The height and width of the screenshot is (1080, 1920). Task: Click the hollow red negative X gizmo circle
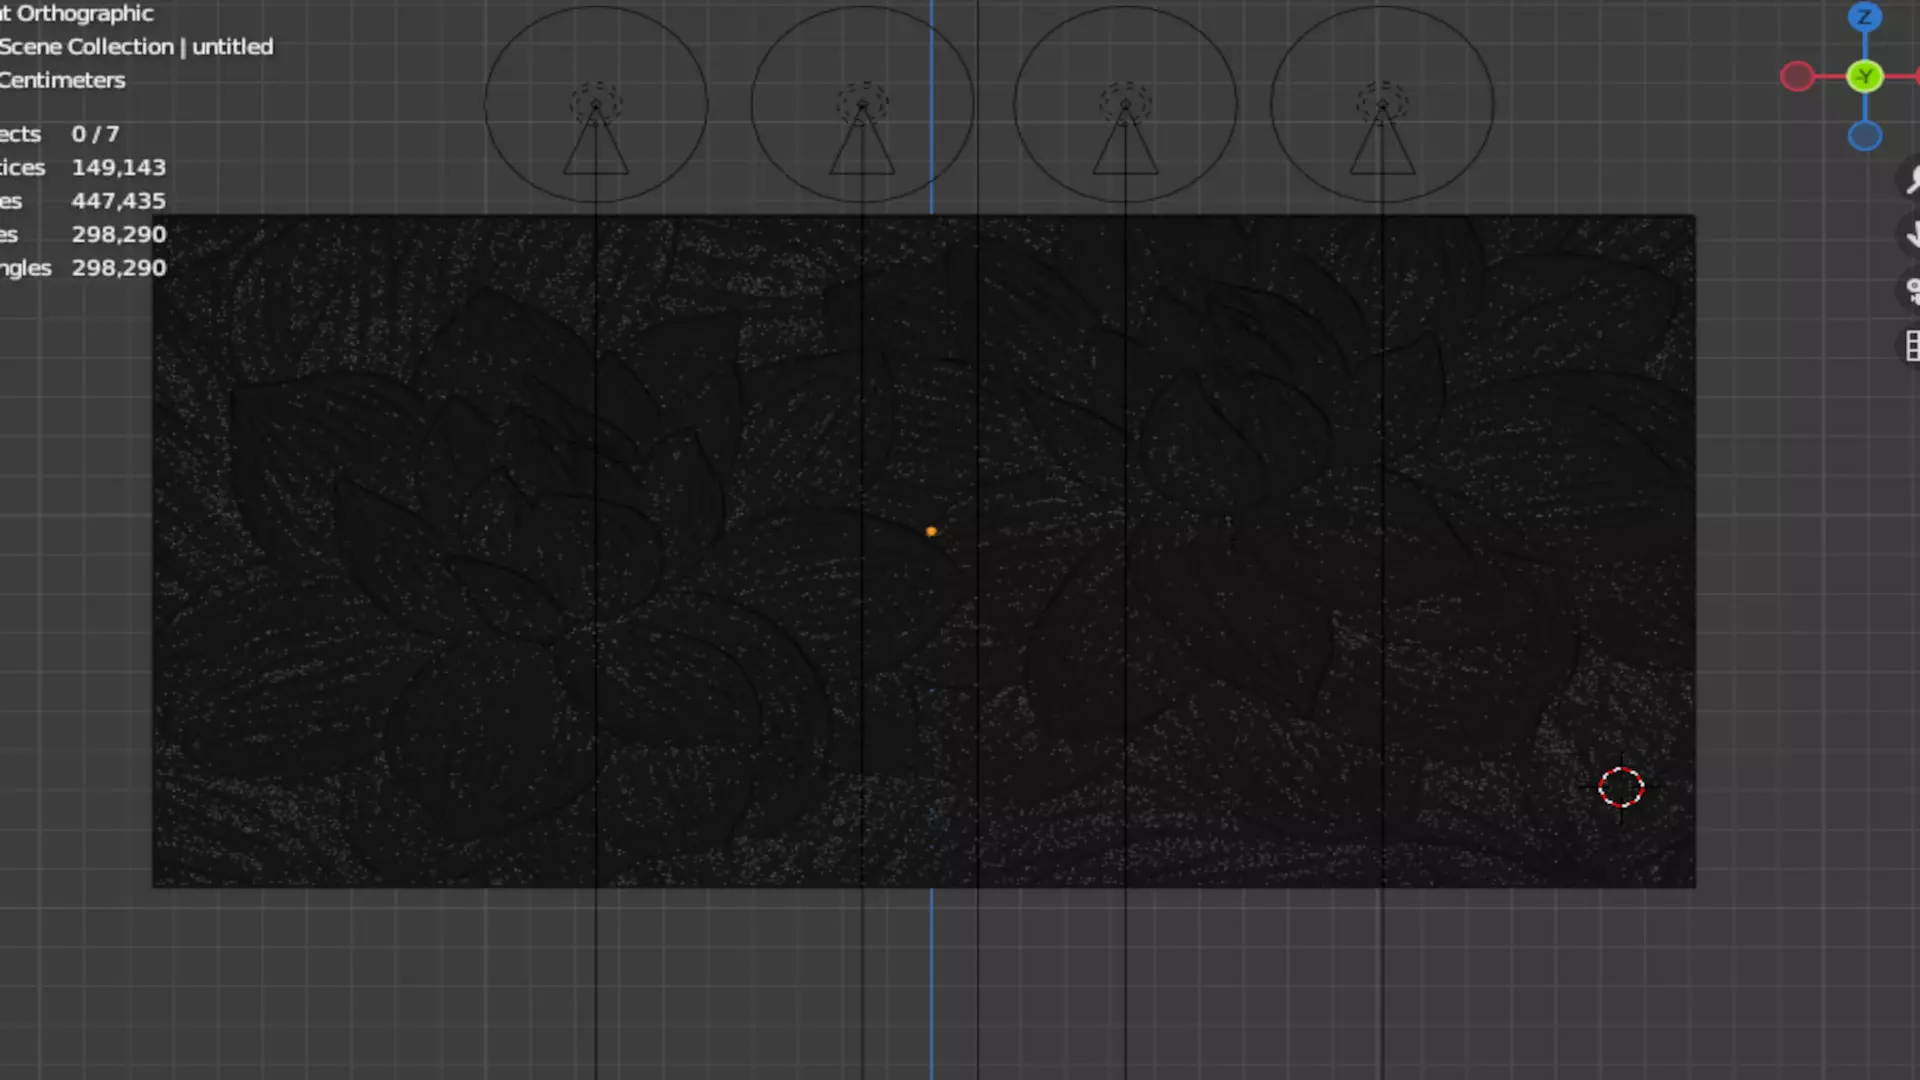(1797, 76)
